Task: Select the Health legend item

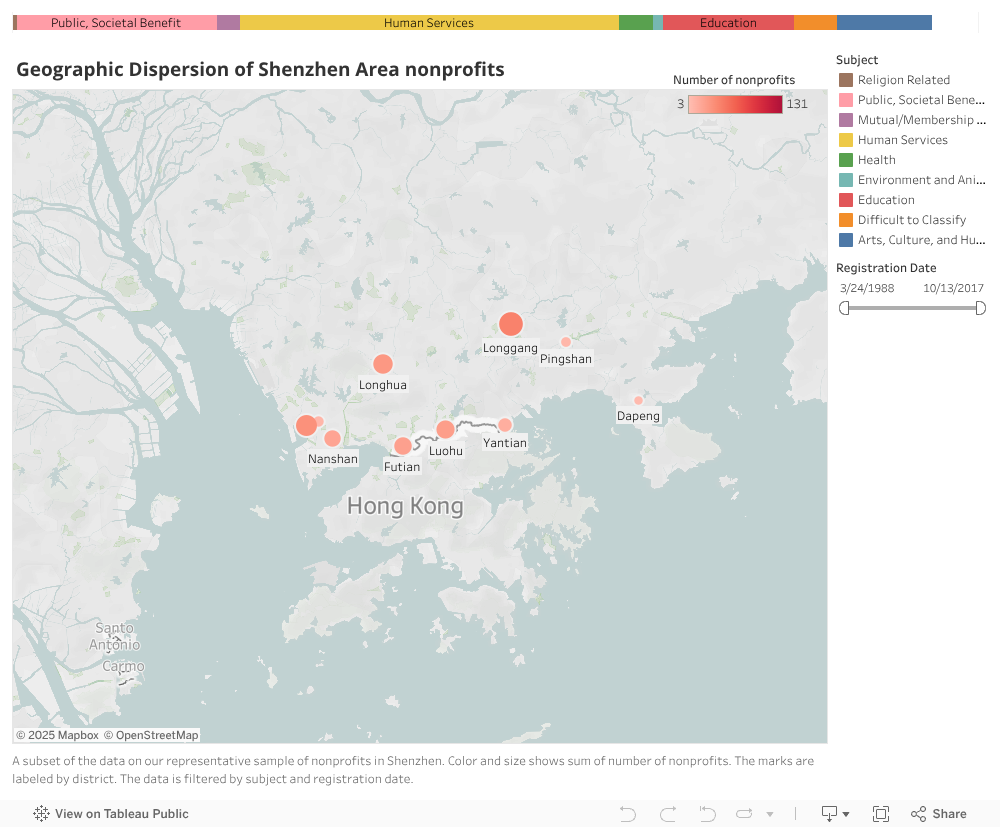Action: 876,160
